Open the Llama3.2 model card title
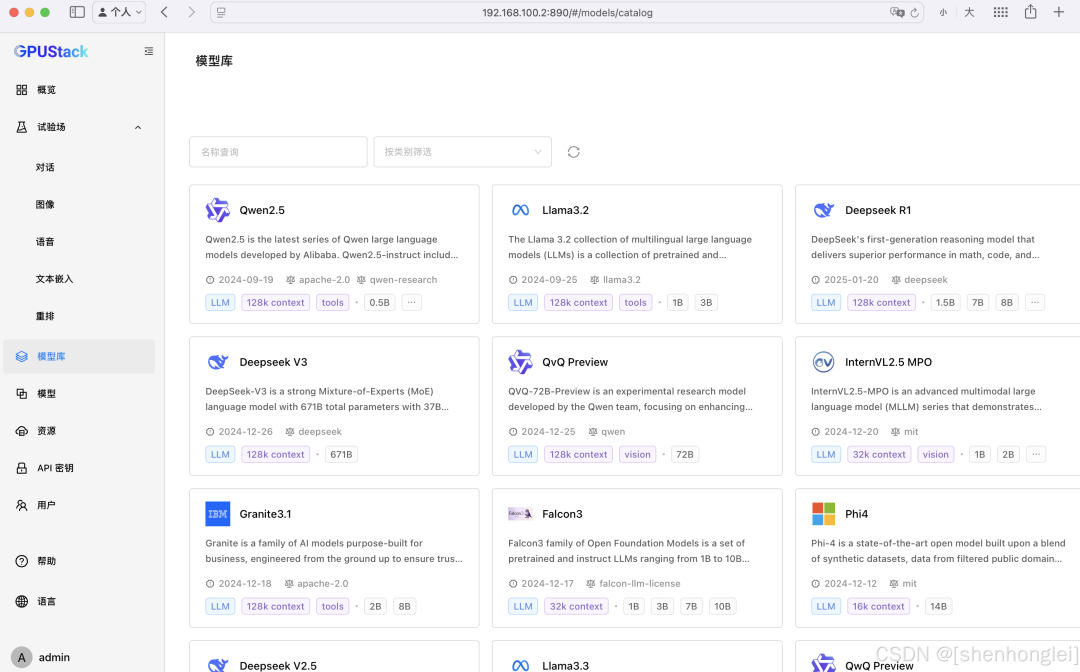Viewport: 1080px width, 672px height. click(565, 210)
